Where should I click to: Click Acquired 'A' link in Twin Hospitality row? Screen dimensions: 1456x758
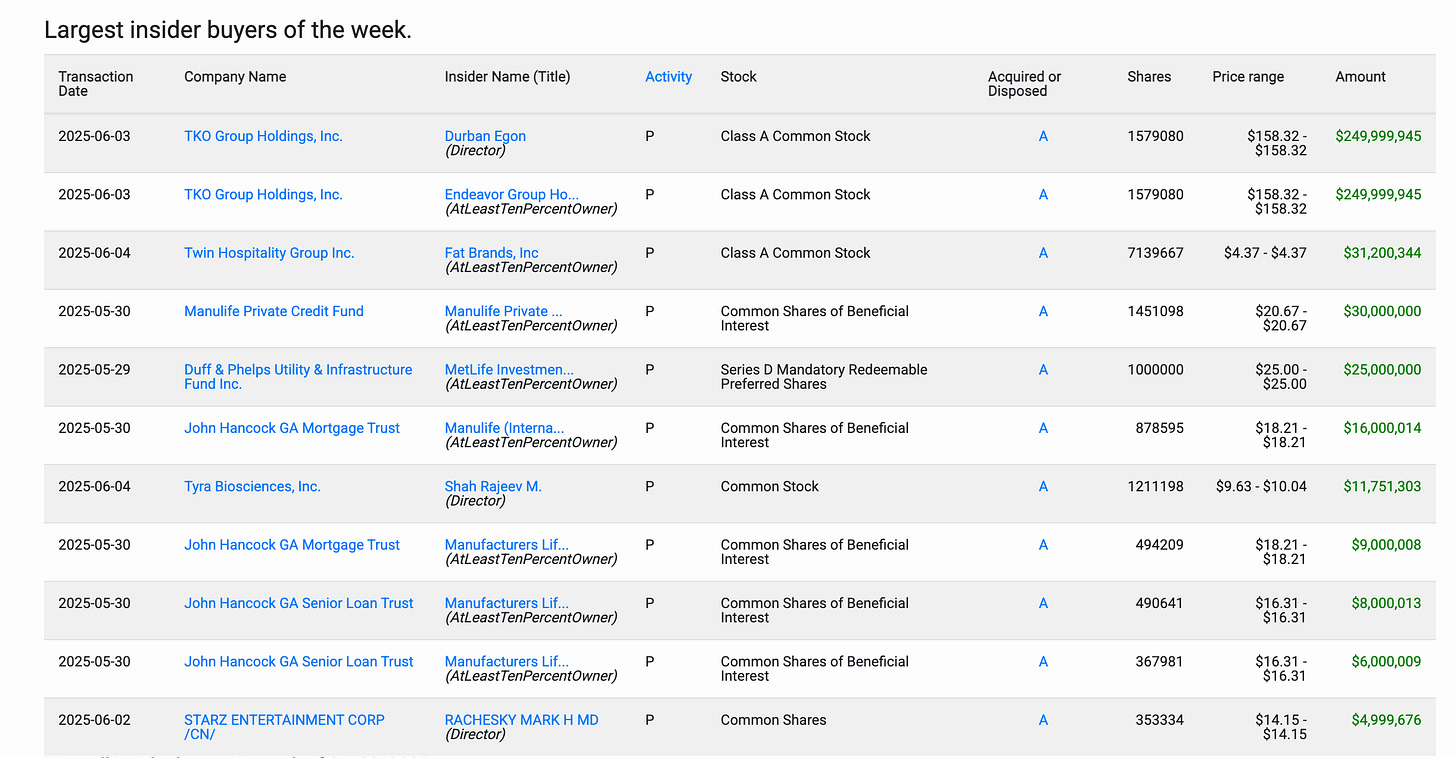1043,253
